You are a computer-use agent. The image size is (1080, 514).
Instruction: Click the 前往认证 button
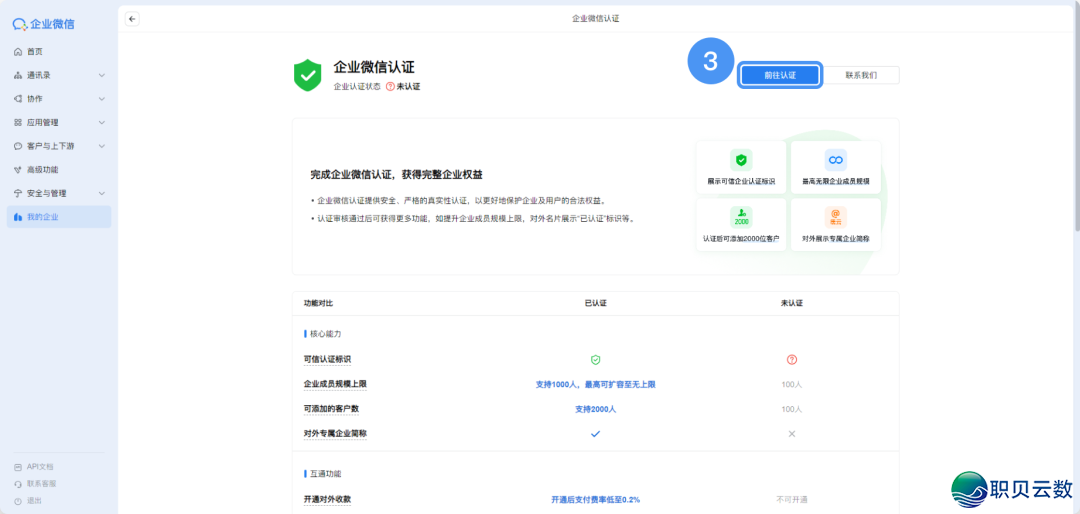(780, 75)
